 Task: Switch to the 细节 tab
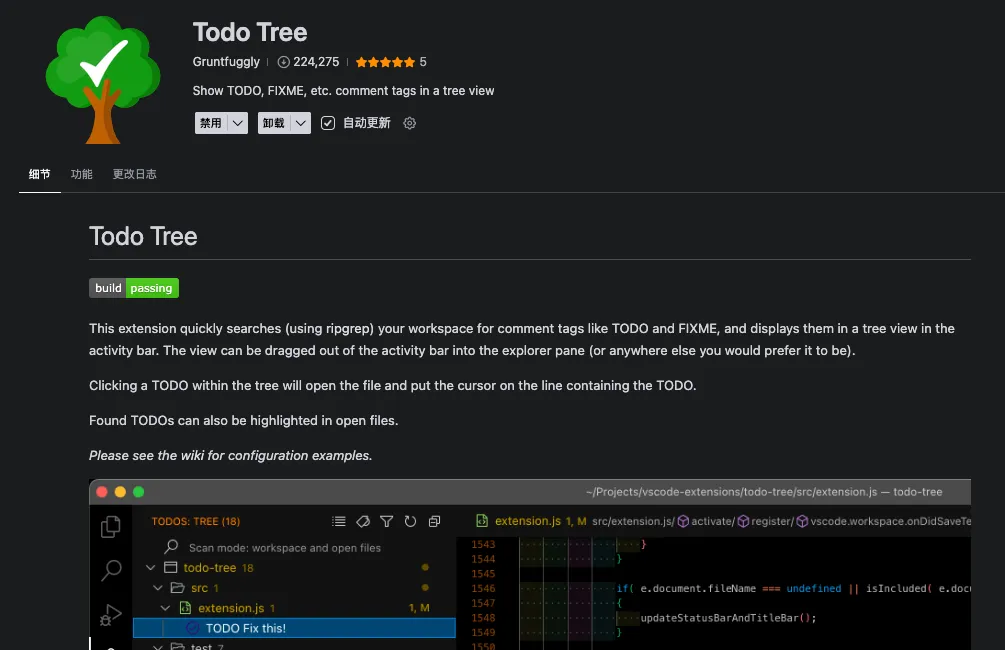40,174
